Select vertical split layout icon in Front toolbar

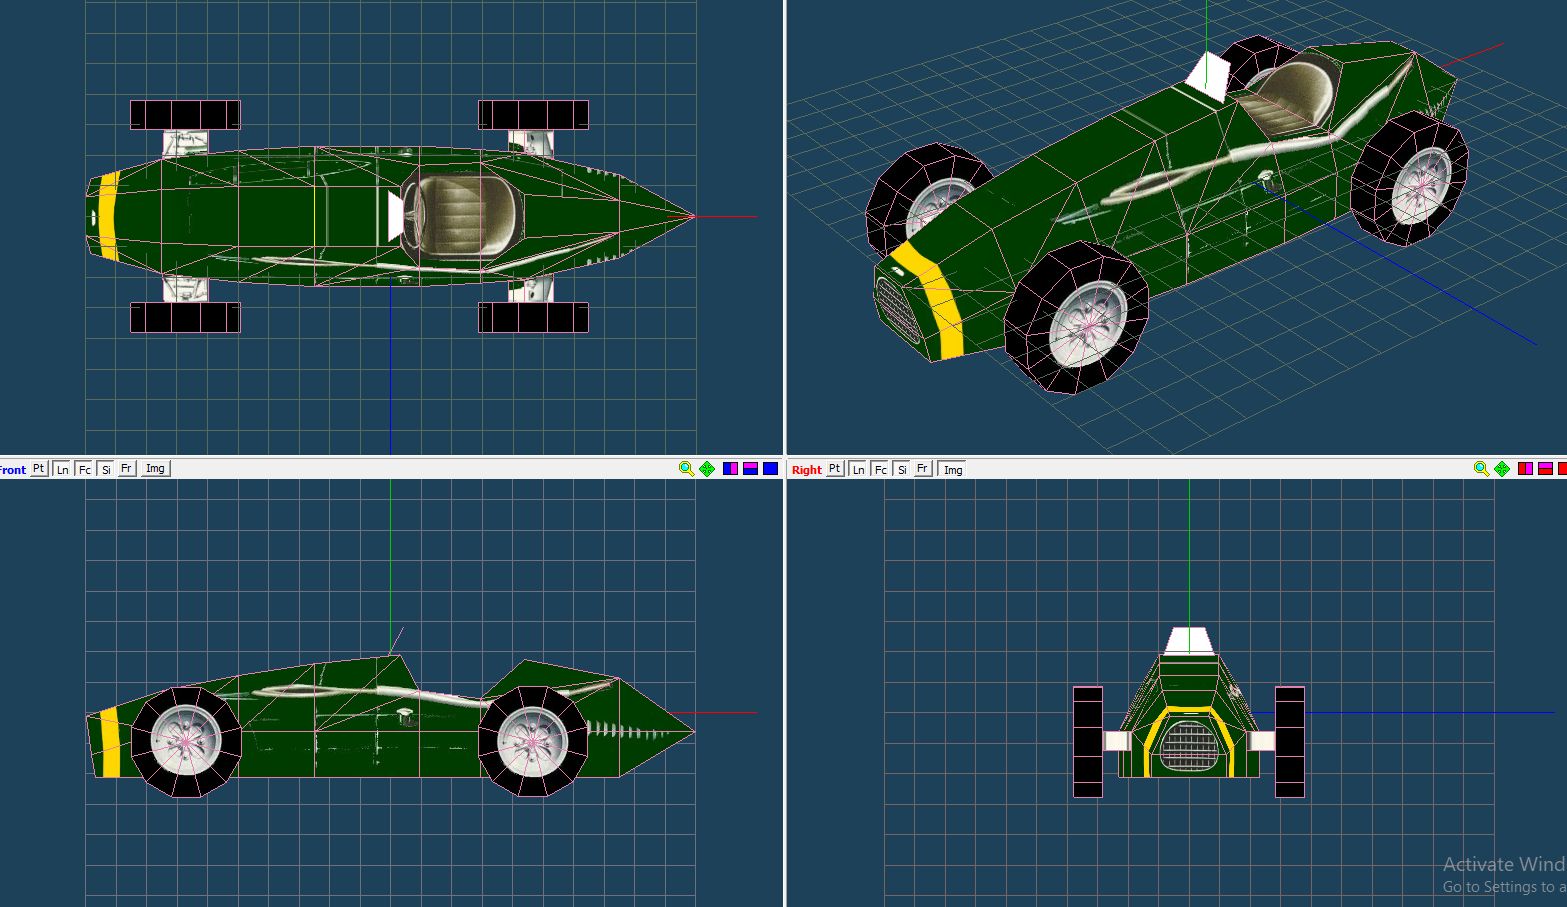[x=730, y=469]
